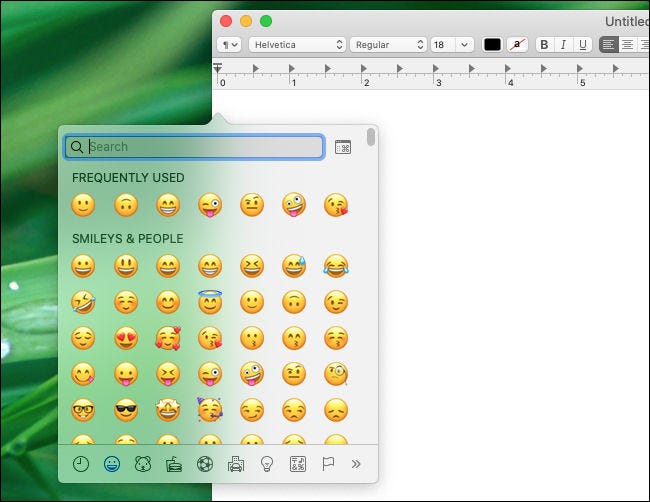
Task: Click the font size field showing 18
Action: [x=443, y=45]
